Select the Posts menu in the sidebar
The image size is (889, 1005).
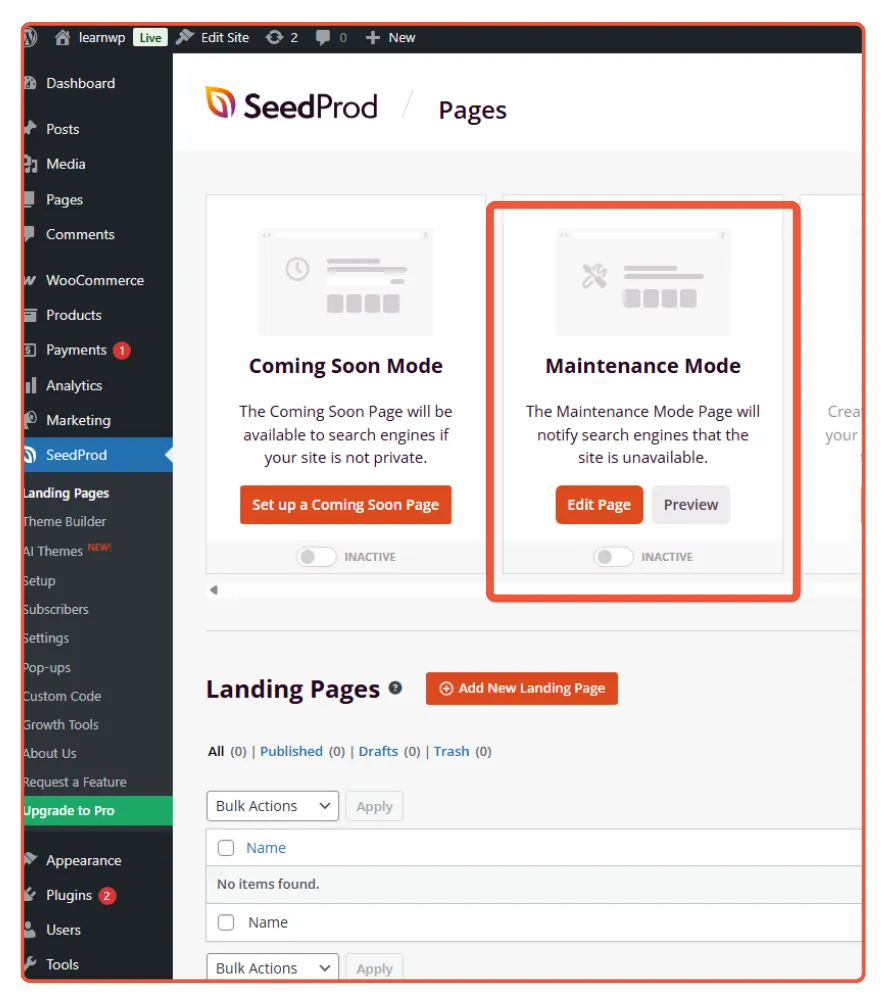coord(62,128)
